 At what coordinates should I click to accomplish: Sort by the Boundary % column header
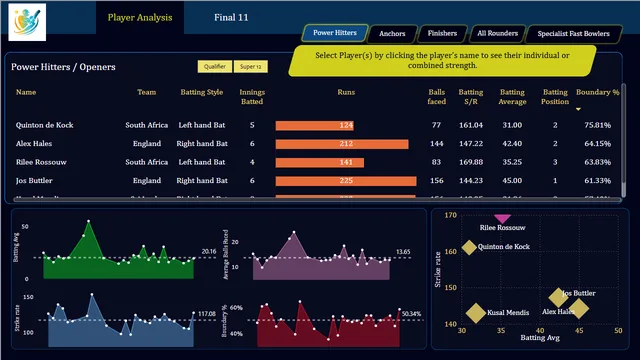[598, 92]
